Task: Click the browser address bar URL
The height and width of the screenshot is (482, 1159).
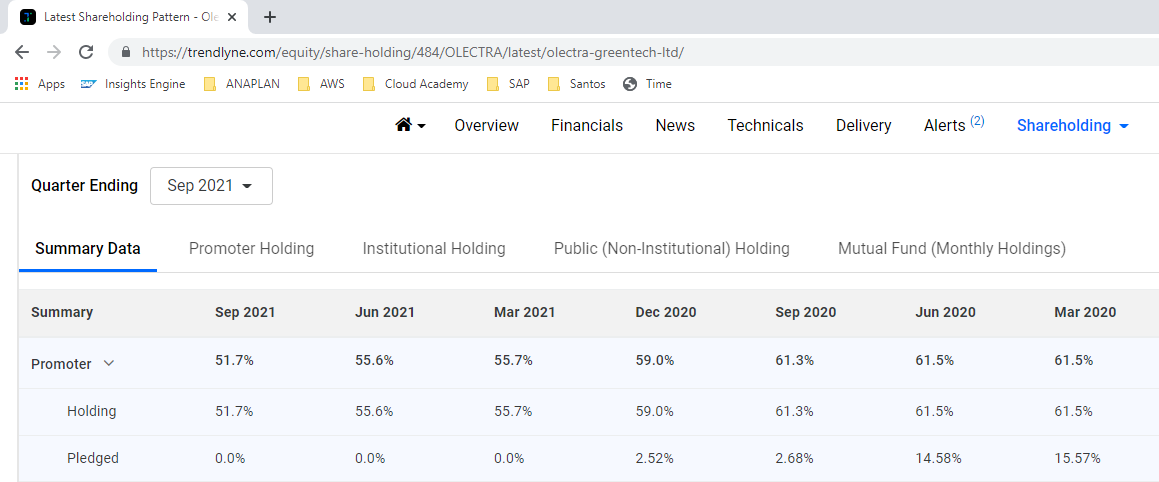Action: point(412,52)
